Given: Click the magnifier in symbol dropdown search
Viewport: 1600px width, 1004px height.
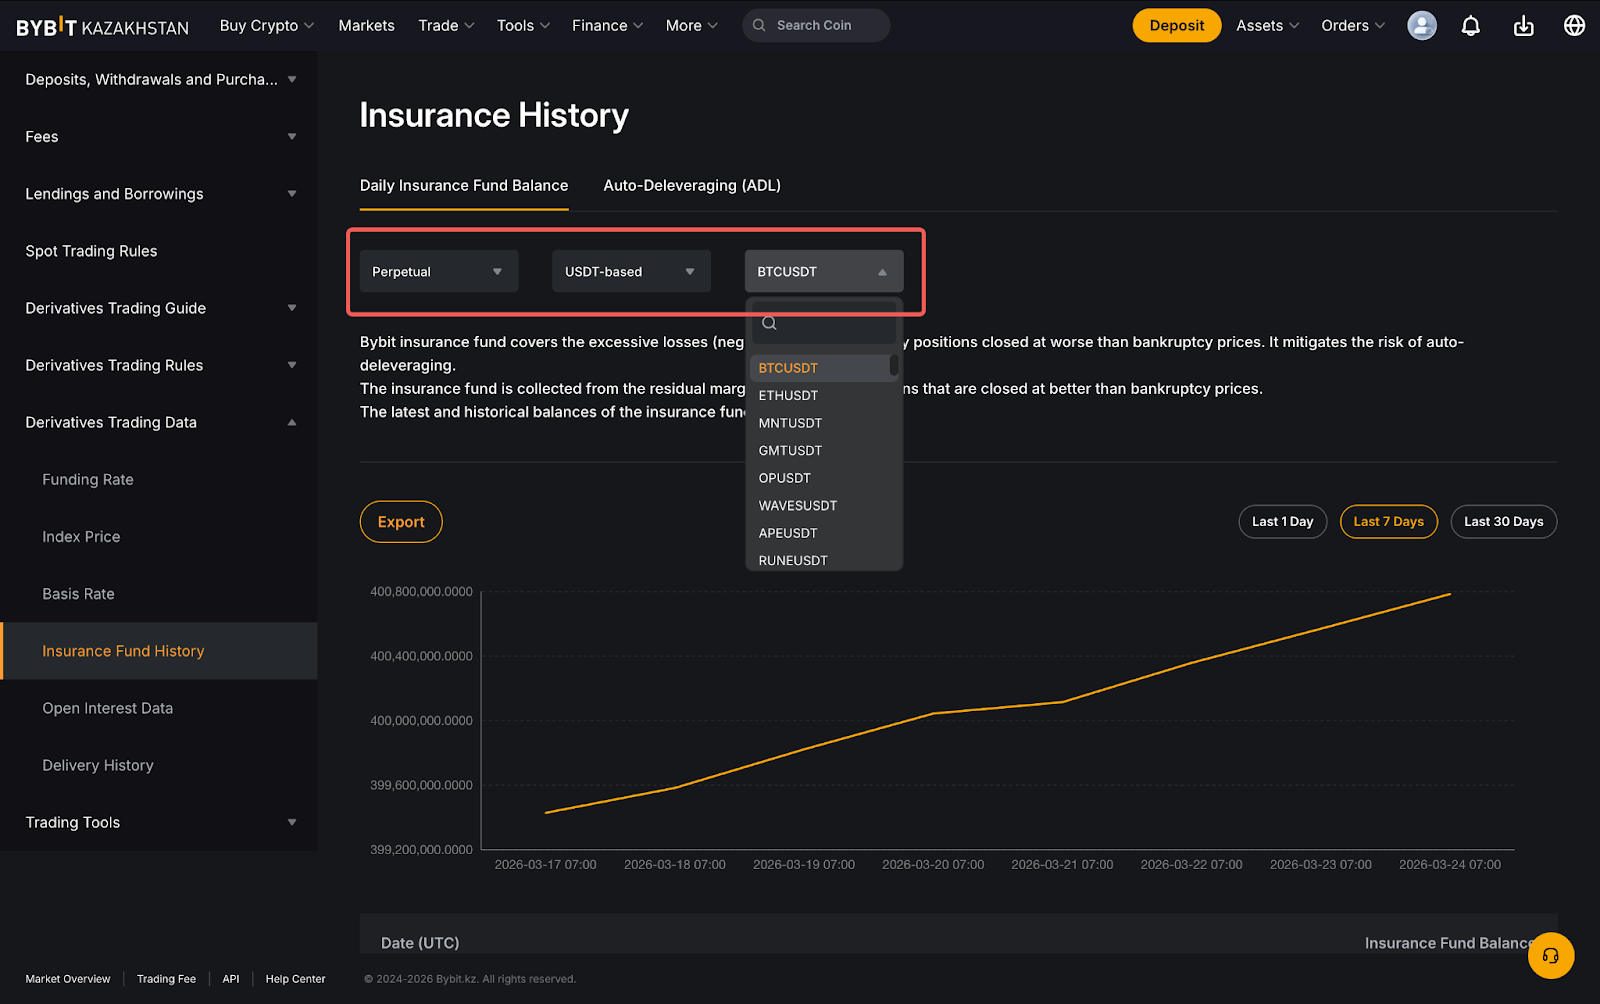Looking at the screenshot, I should (769, 323).
